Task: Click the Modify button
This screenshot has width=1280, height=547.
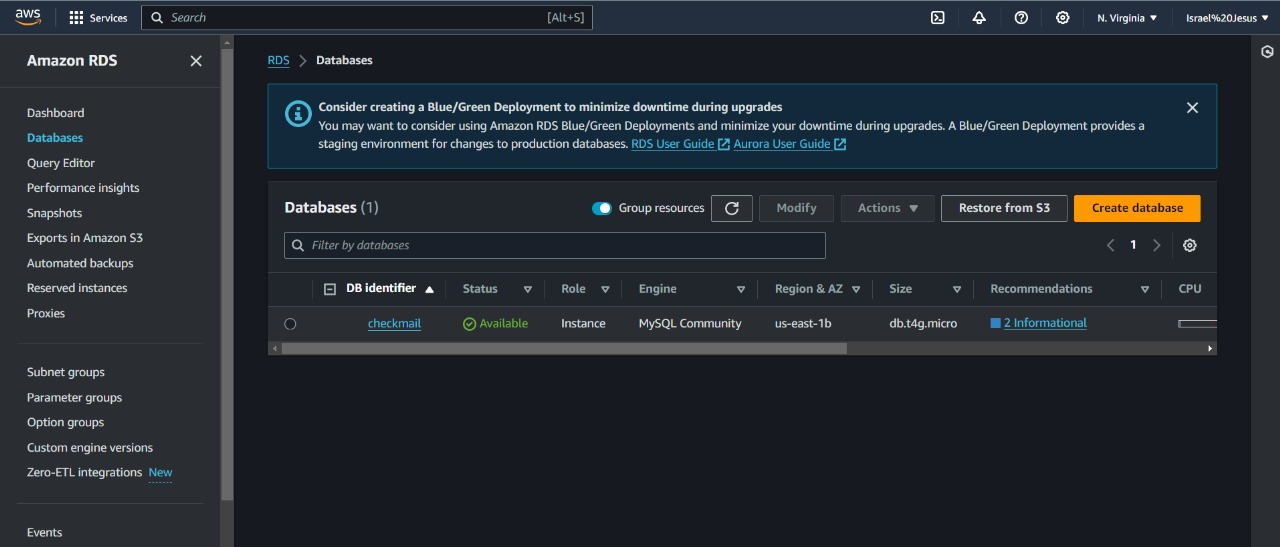Action: 796,208
